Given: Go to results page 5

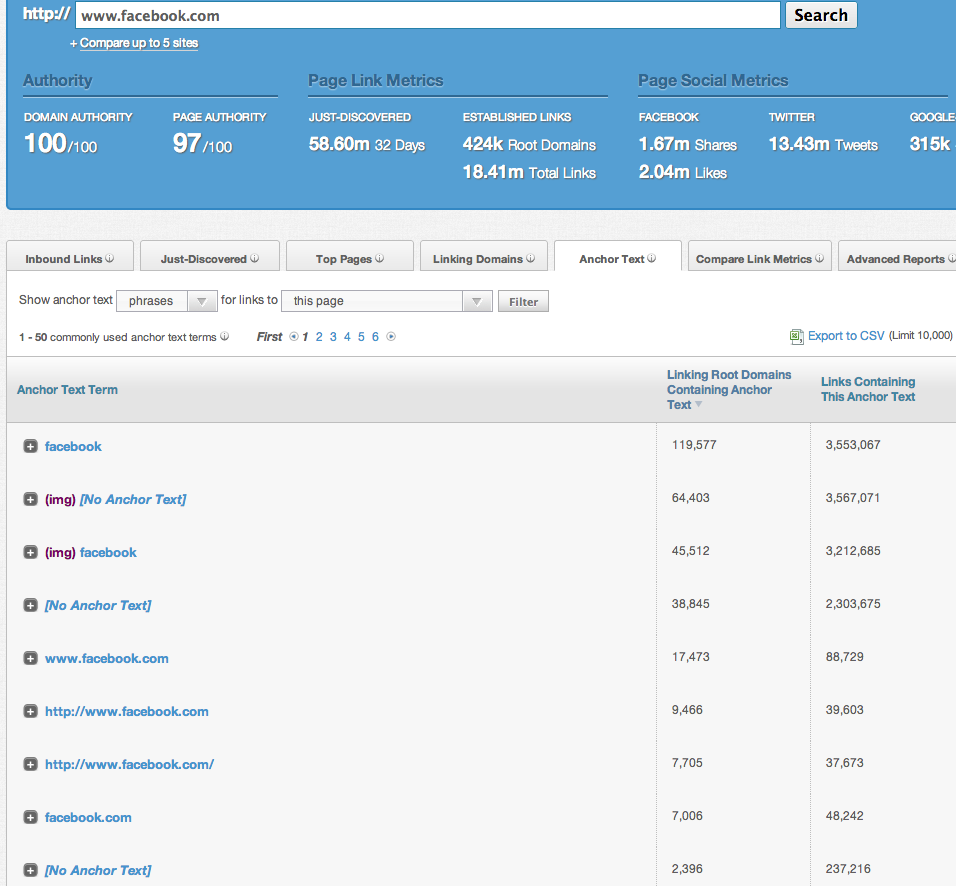Looking at the screenshot, I should (x=361, y=337).
